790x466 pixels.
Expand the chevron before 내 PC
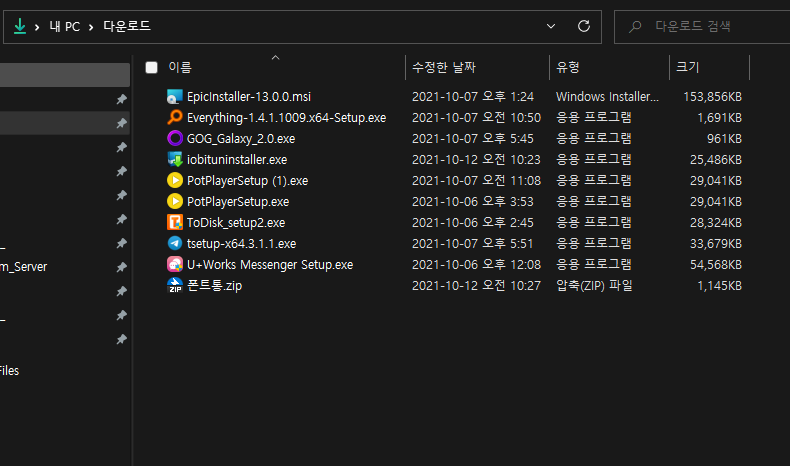(37, 27)
